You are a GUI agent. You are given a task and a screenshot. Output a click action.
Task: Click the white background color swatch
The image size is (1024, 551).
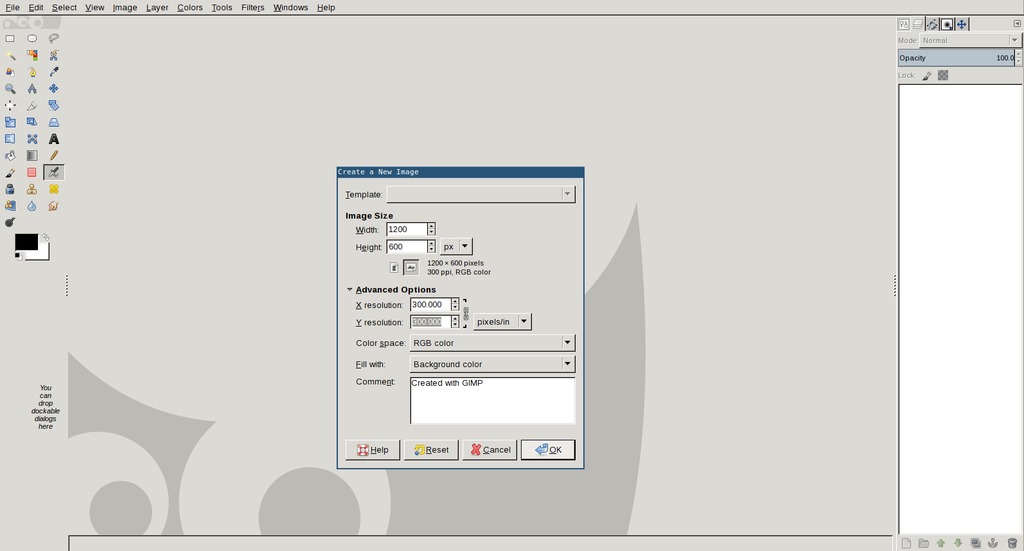[x=43, y=253]
